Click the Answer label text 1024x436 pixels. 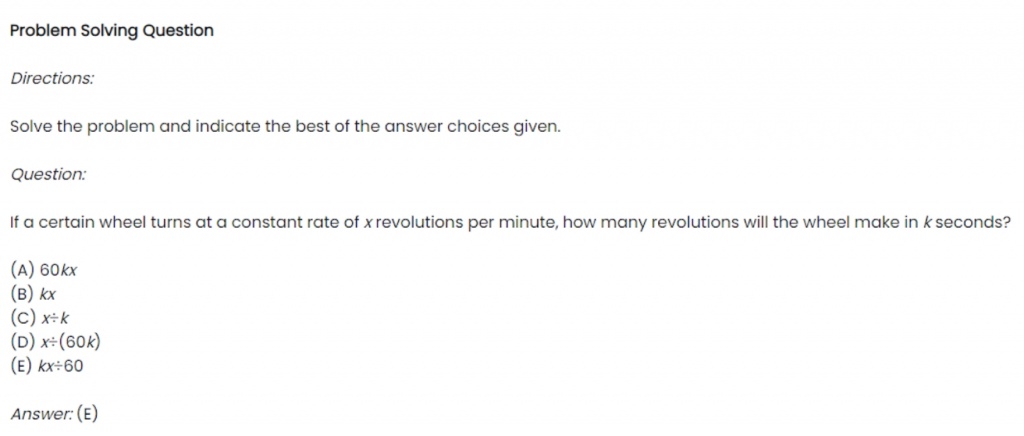42,414
